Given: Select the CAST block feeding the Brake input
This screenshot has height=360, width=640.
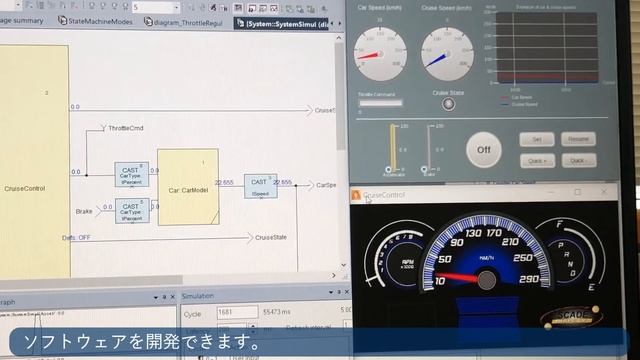Looking at the screenshot, I should coord(132,211).
